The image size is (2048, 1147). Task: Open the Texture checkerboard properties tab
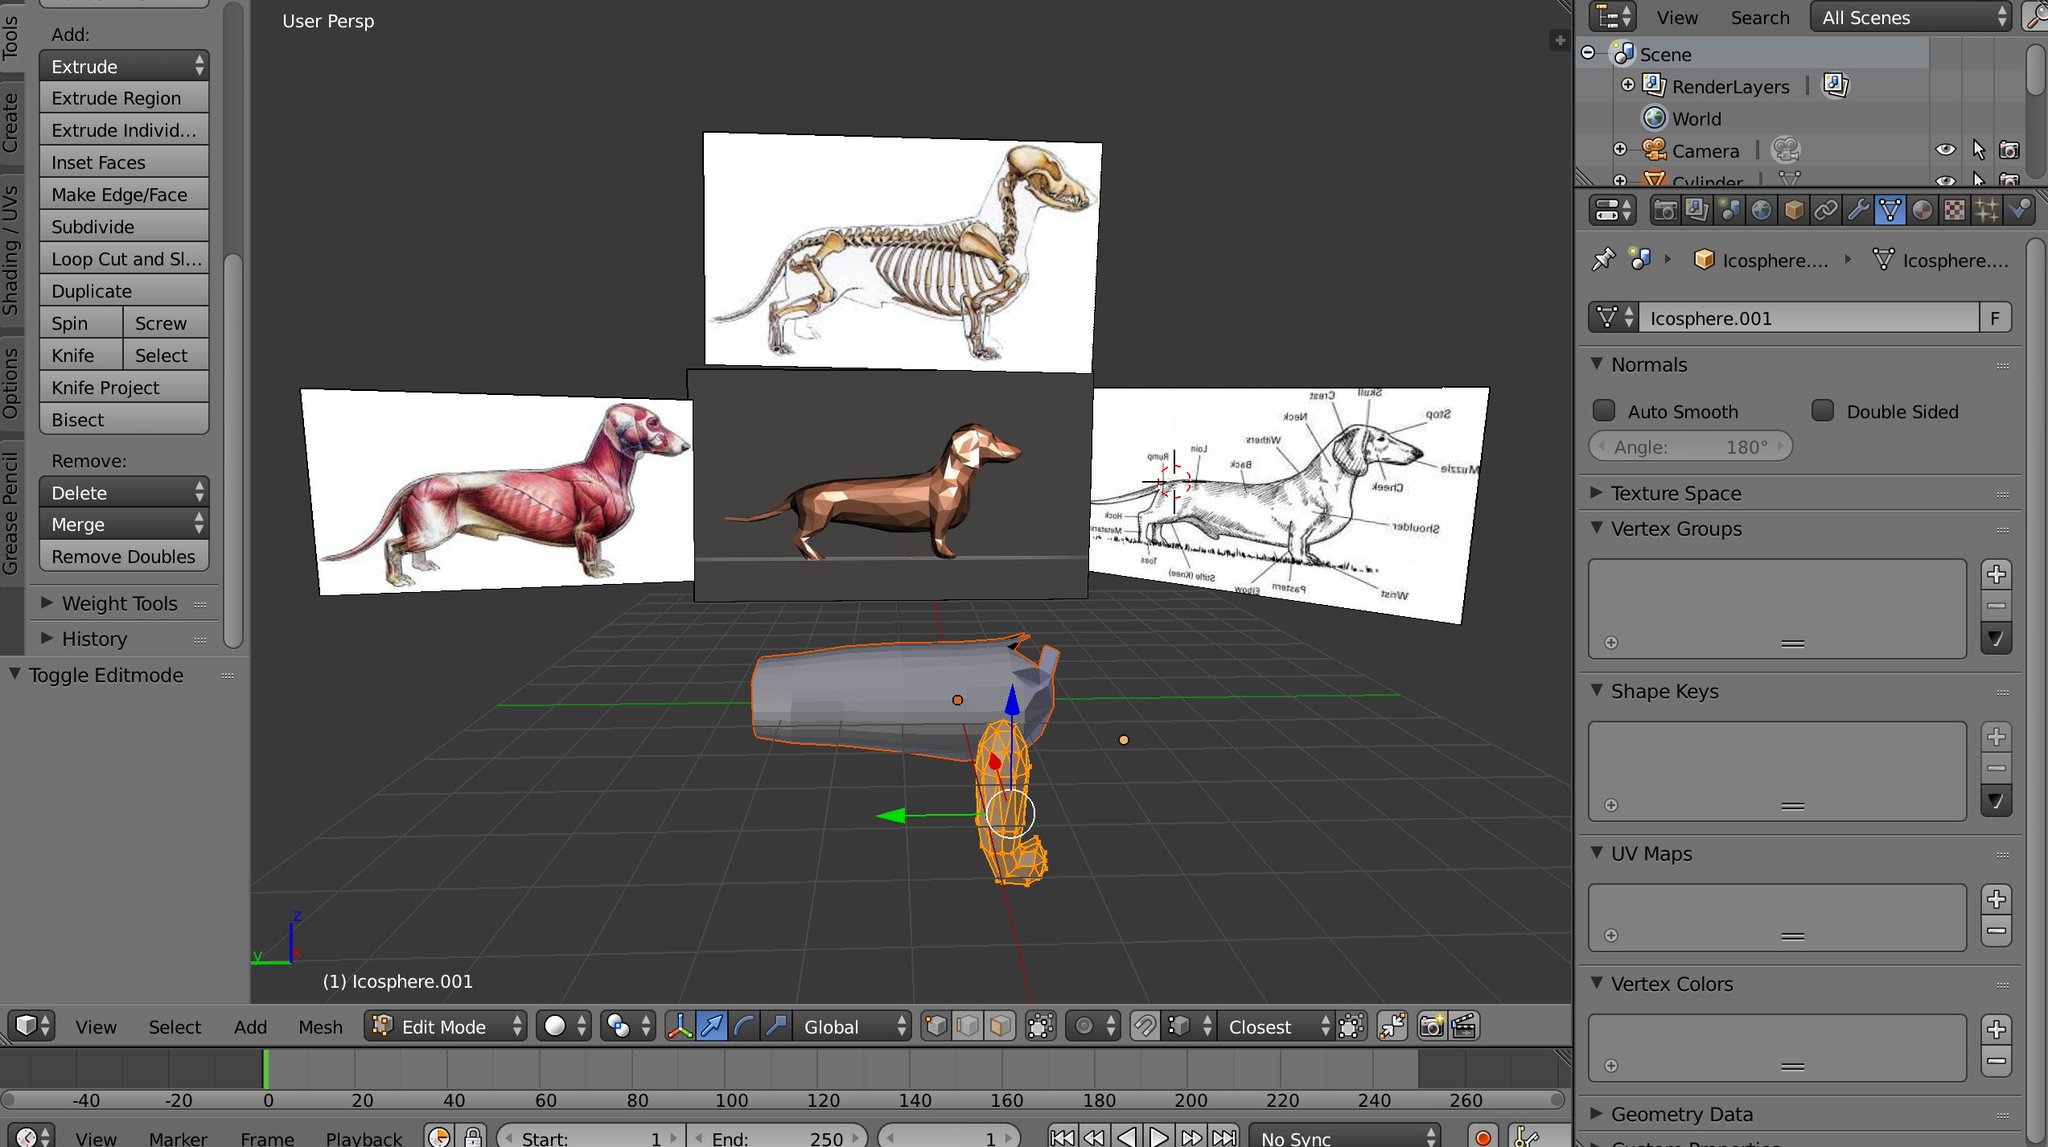(1953, 210)
